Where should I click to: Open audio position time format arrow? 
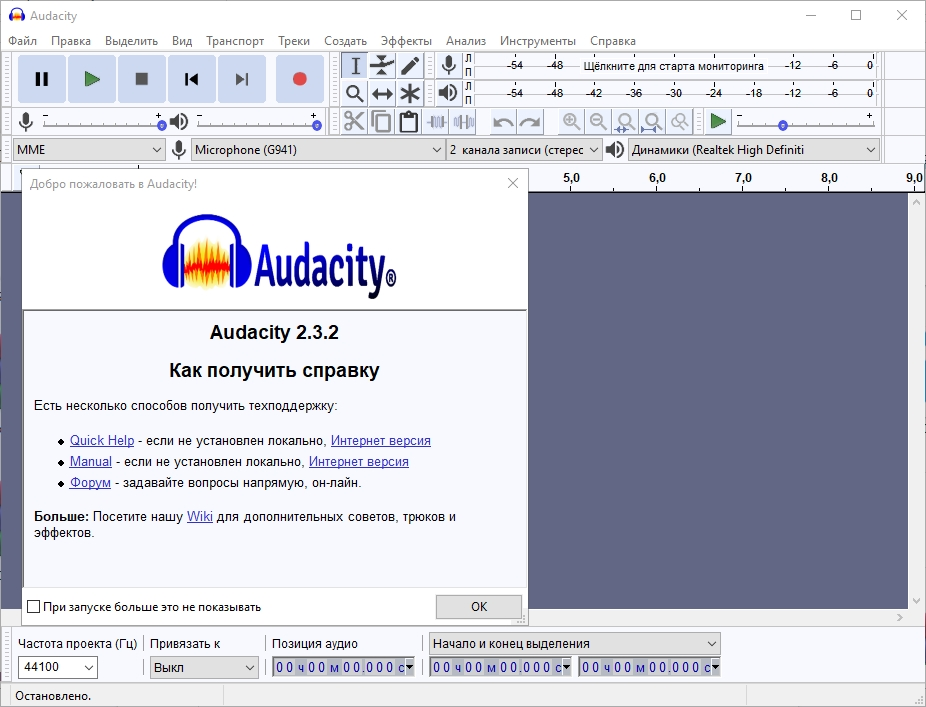pos(409,667)
